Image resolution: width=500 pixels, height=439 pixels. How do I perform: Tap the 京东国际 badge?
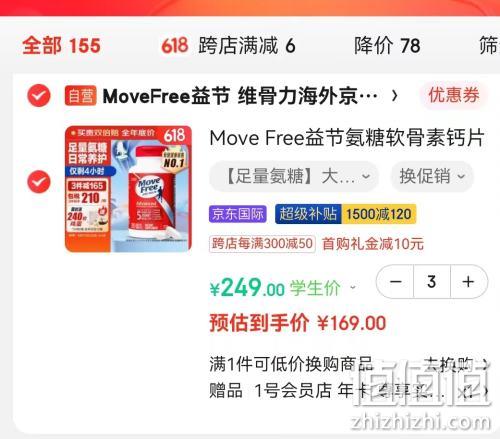[238, 214]
